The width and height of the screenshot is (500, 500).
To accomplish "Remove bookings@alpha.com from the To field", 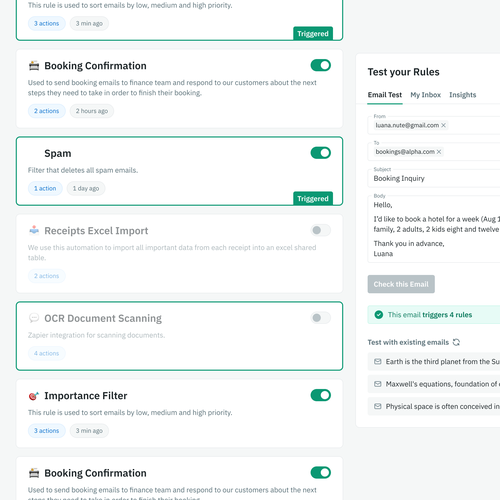I will click(x=439, y=152).
